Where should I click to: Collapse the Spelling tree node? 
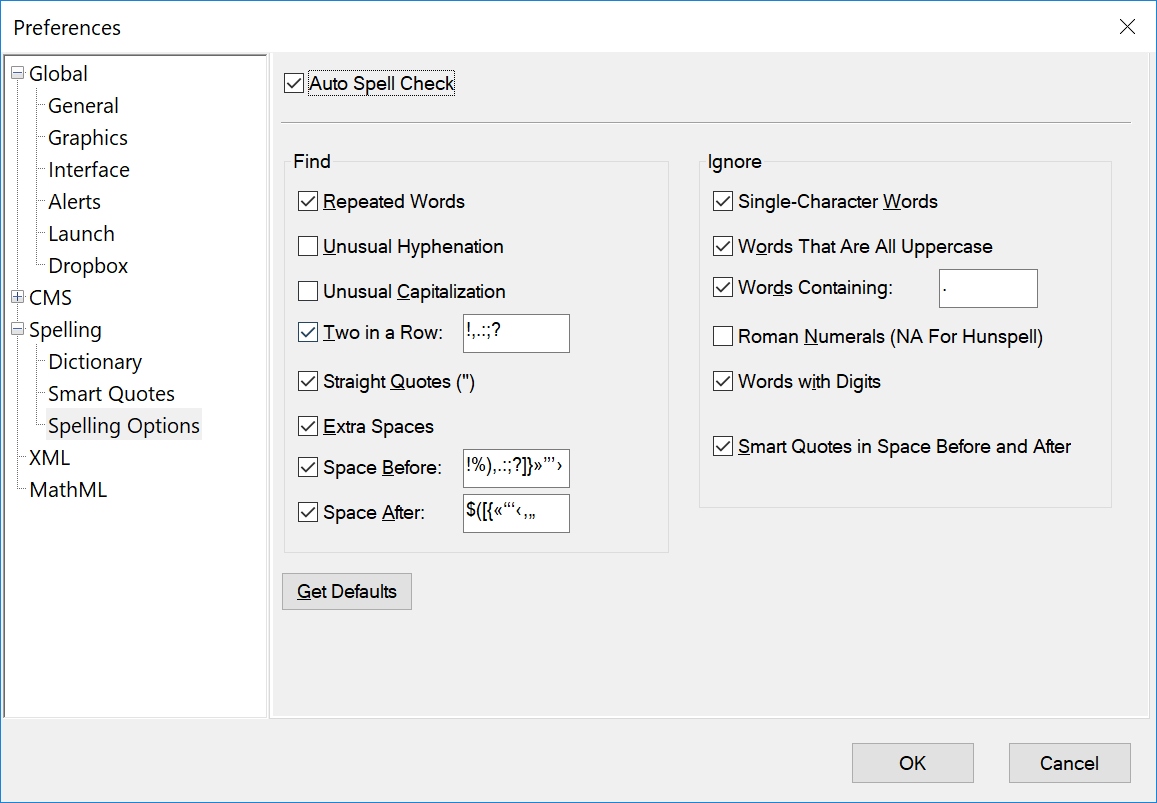coord(17,329)
